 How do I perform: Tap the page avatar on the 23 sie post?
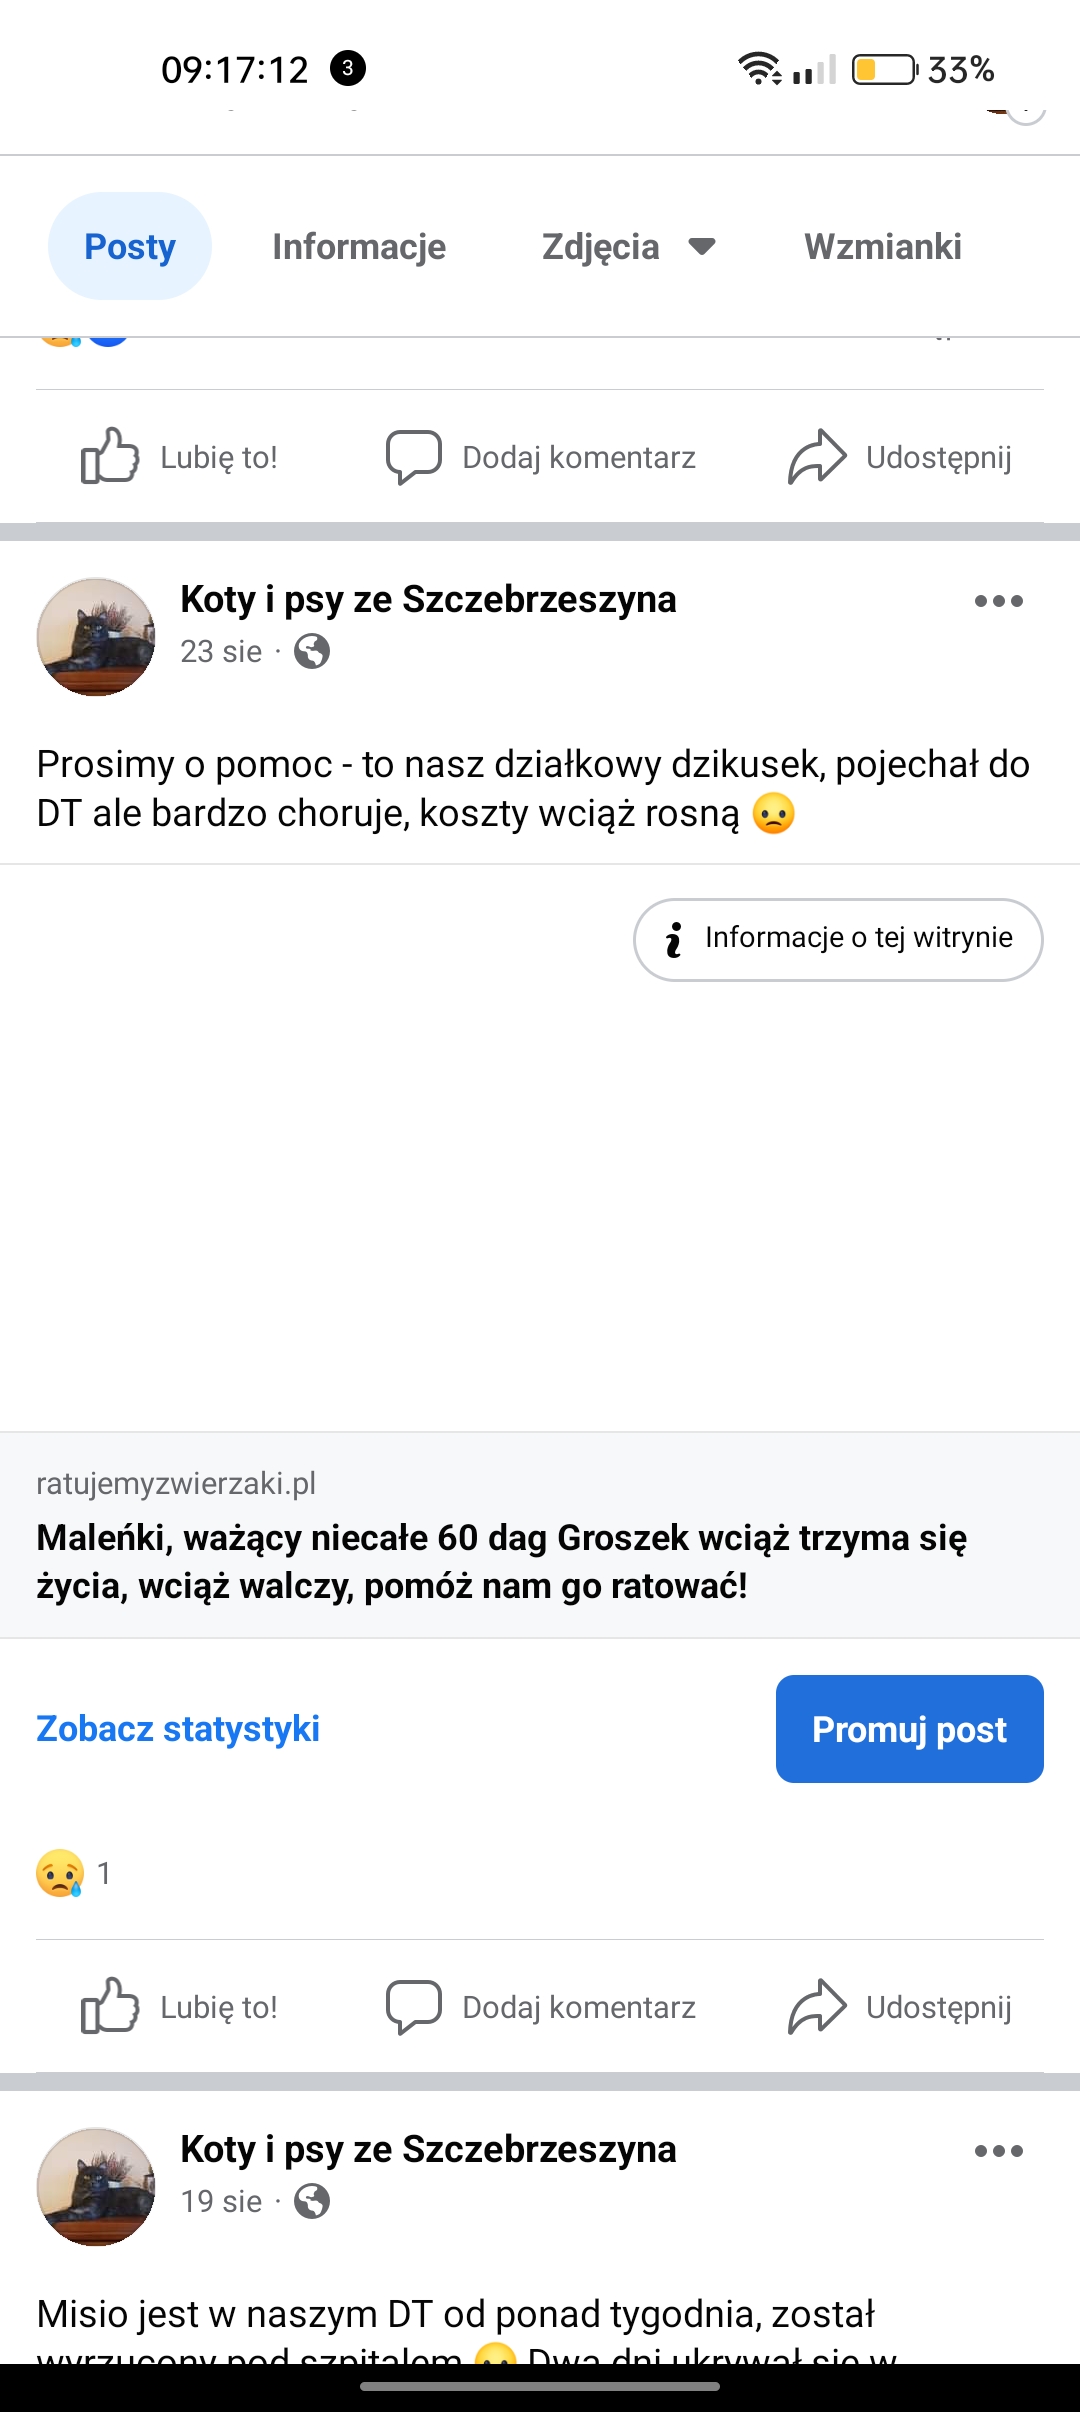(96, 637)
